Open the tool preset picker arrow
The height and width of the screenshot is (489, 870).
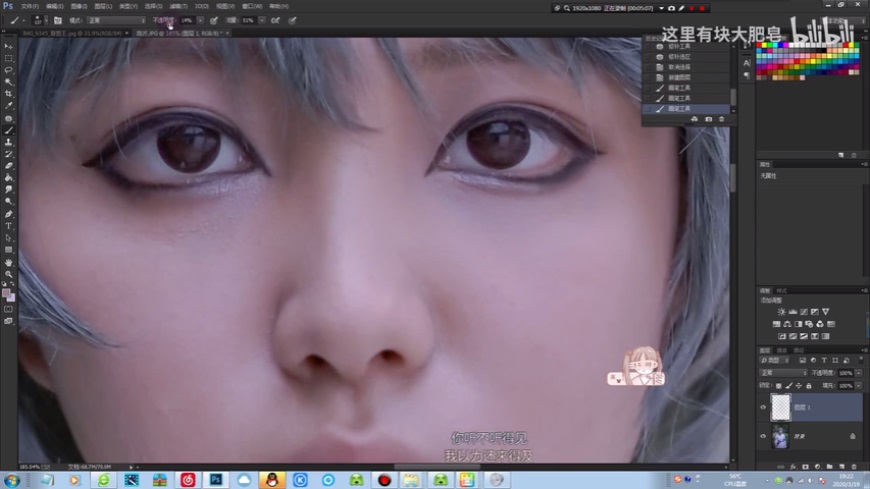pyautogui.click(x=24, y=21)
